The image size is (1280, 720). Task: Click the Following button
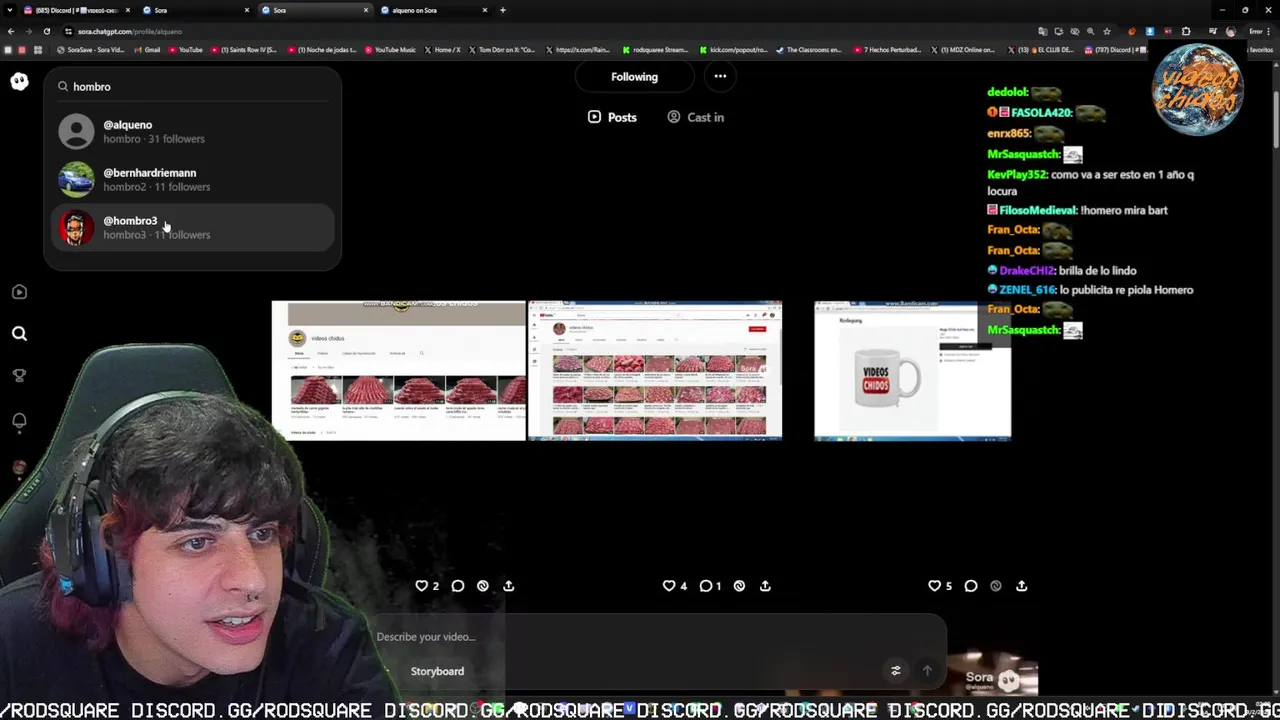click(634, 77)
